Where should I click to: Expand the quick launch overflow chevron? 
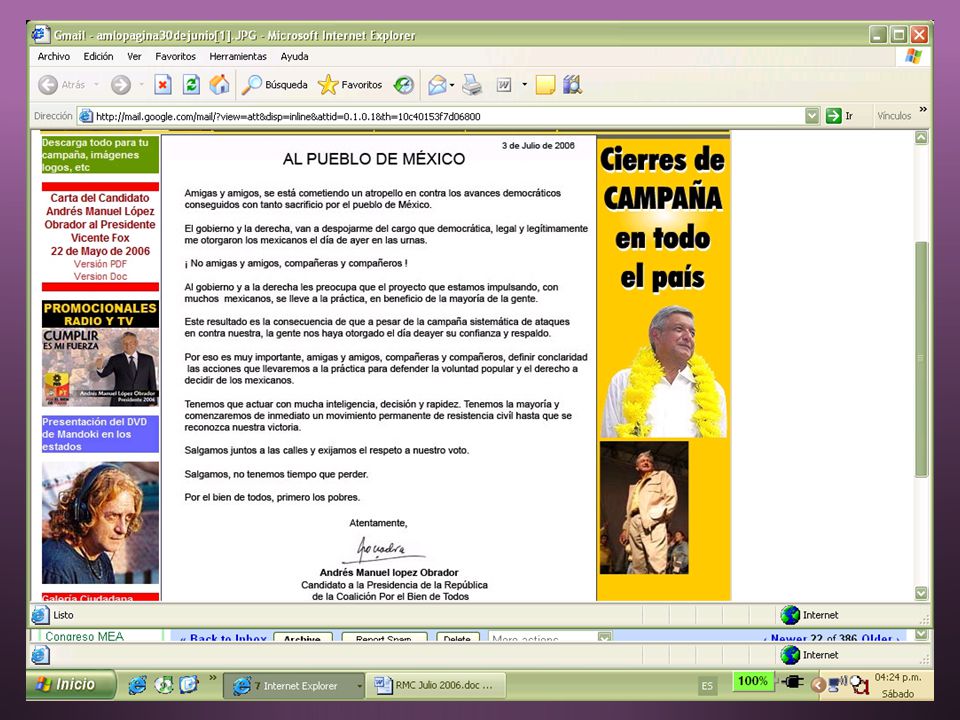[x=212, y=678]
